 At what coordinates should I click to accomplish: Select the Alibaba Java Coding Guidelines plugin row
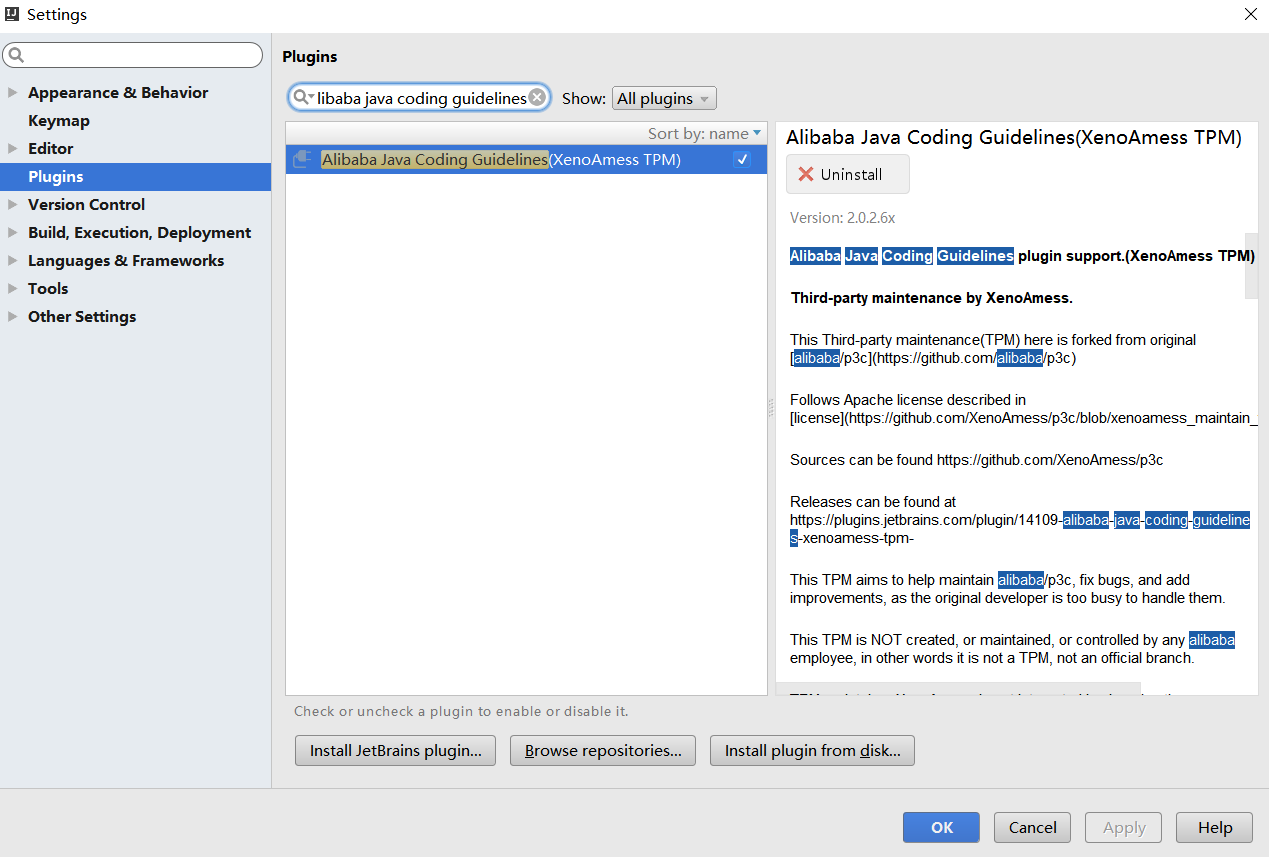coord(526,159)
